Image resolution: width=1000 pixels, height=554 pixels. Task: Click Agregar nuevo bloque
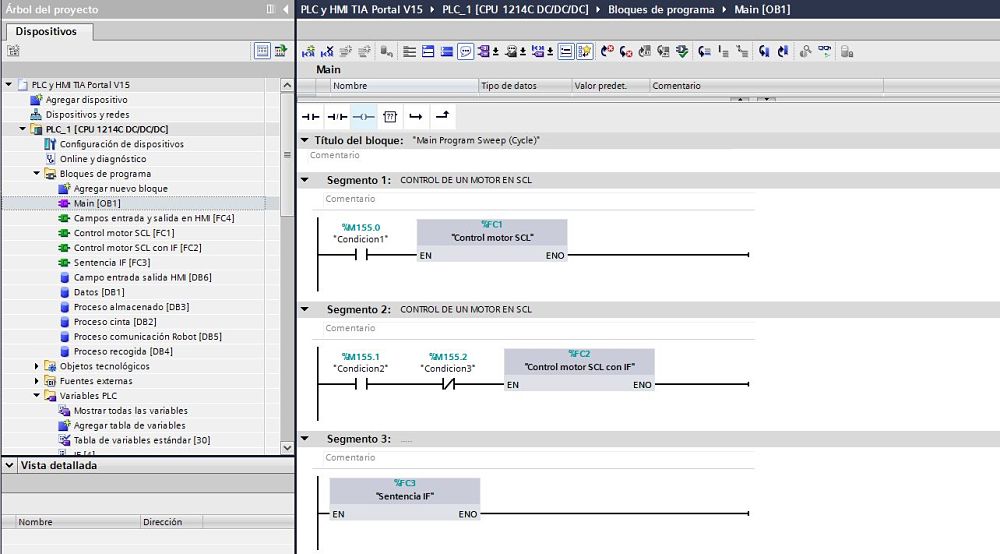(x=120, y=189)
